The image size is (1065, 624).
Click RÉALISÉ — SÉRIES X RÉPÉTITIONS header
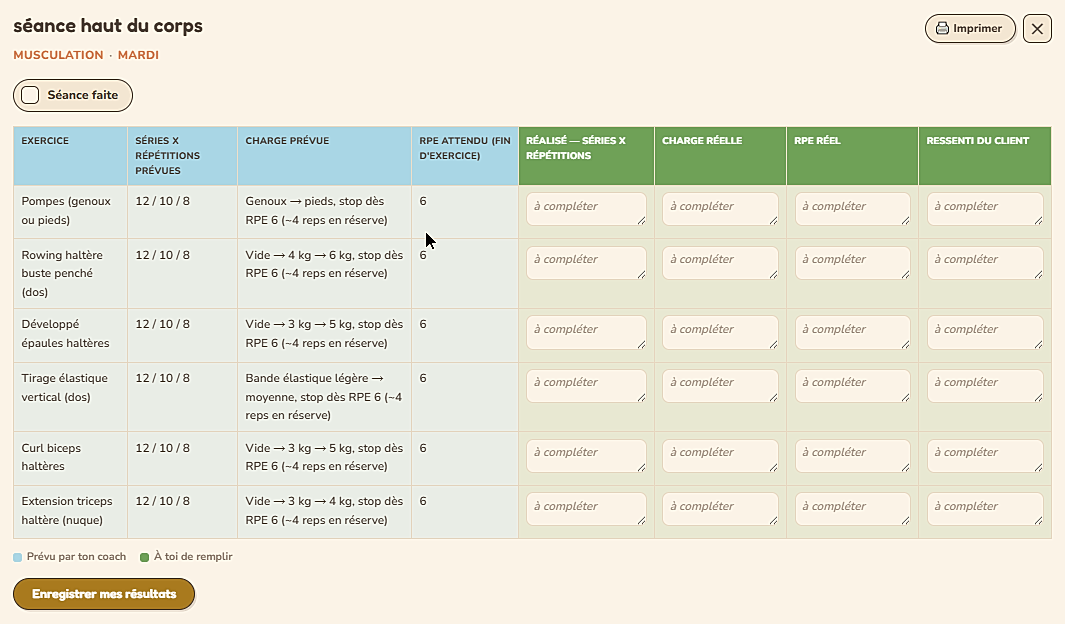(x=587, y=155)
